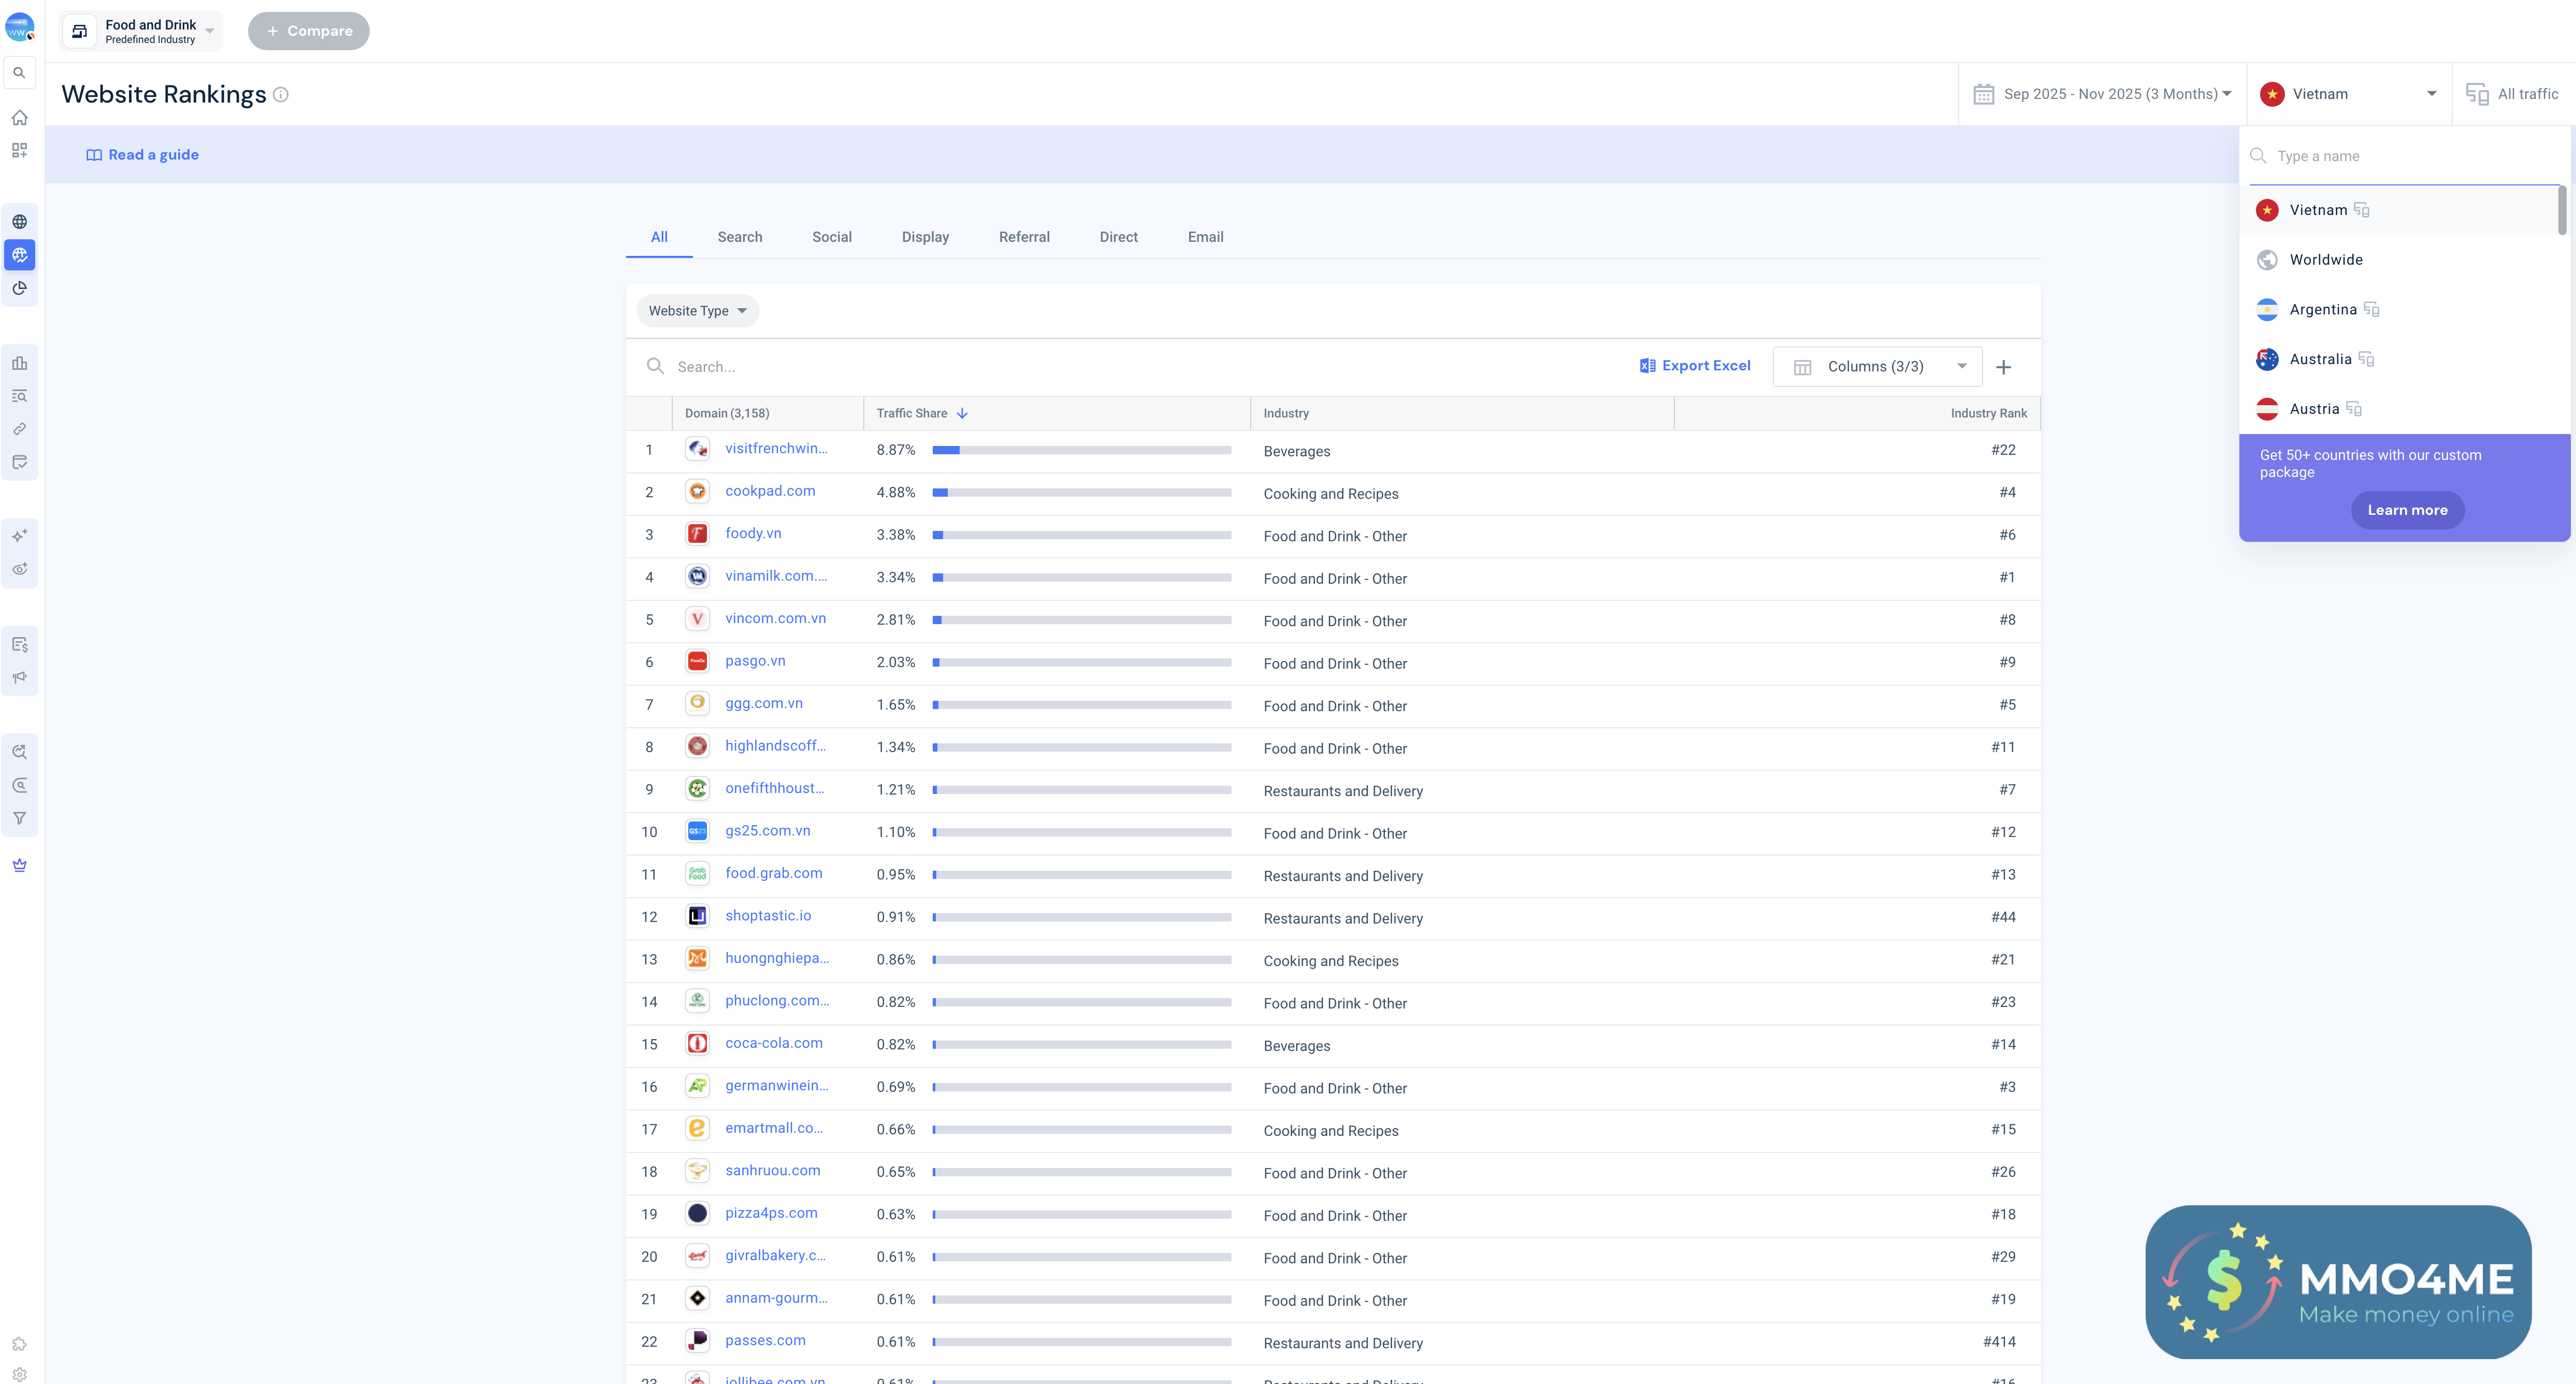Click the foody.vn favicon icon
The width and height of the screenshot is (2576, 1384).
point(697,534)
